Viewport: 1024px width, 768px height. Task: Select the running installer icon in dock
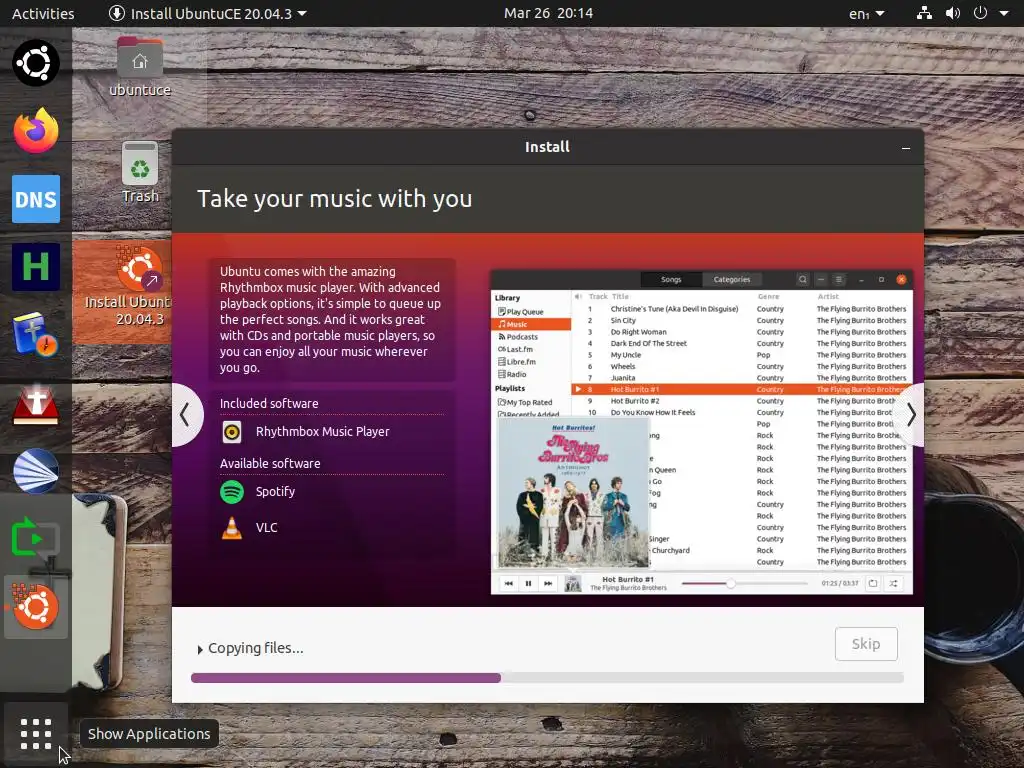[x=35, y=607]
